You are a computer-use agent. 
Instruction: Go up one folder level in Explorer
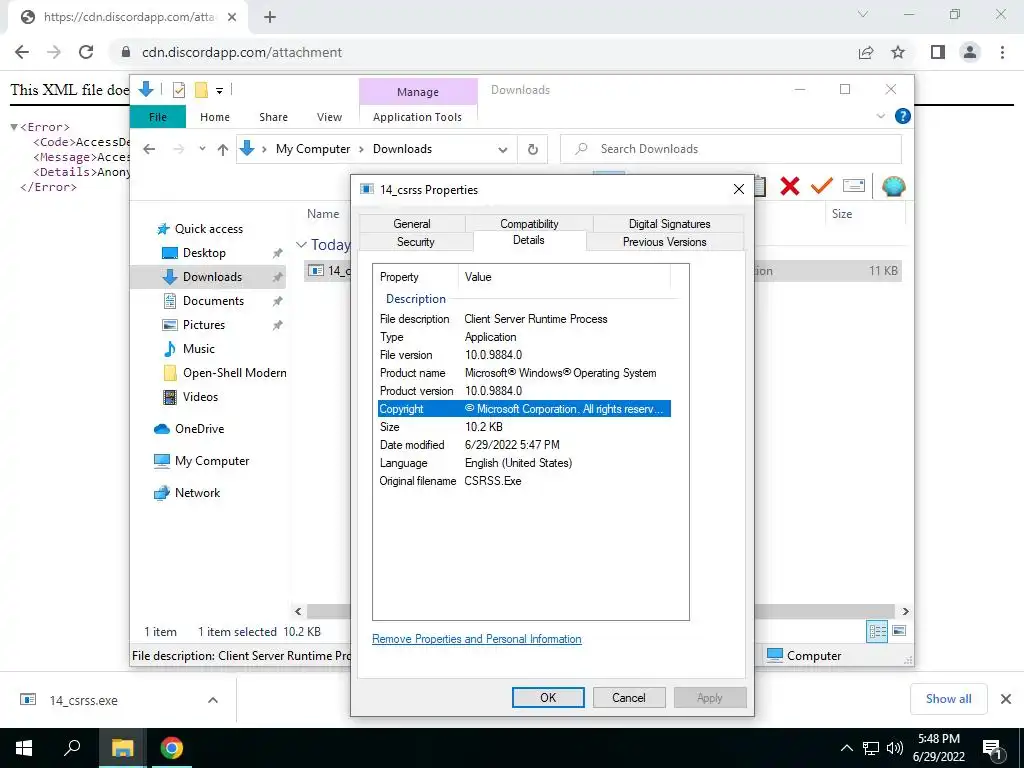pyautogui.click(x=223, y=150)
